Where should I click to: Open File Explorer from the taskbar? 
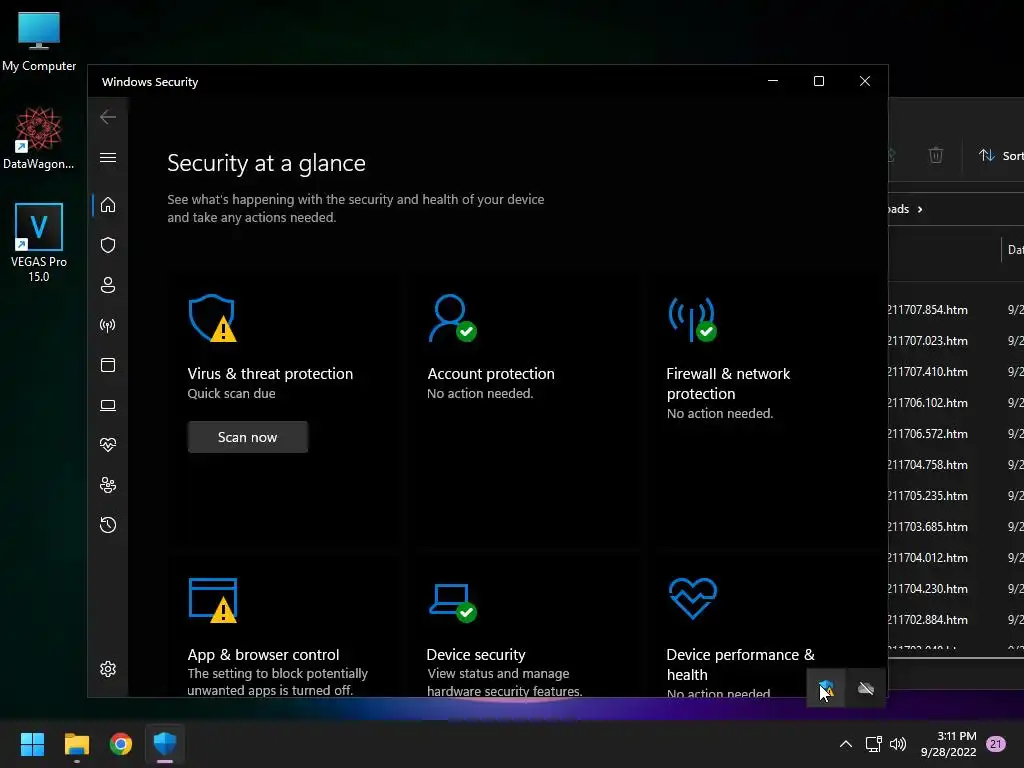tap(76, 744)
